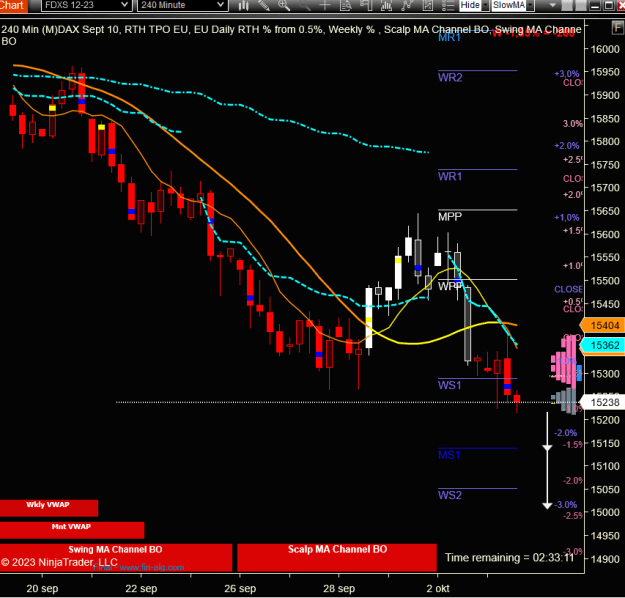Viewport: 625px width, 598px height.
Task: Toggle the Mnt VWAP button
Action: 72,530
